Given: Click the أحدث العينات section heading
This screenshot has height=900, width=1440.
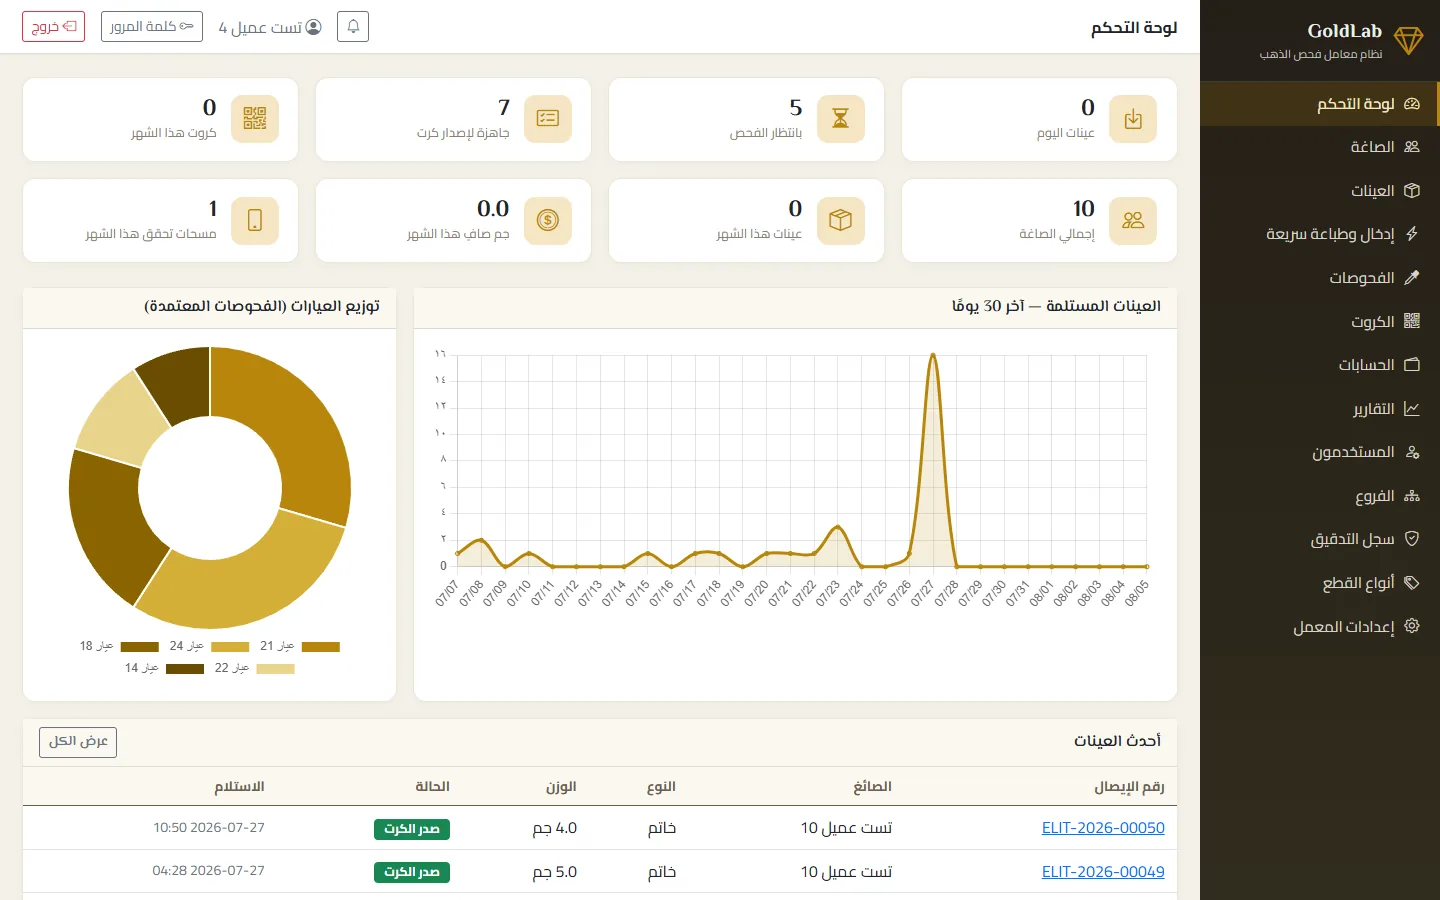Looking at the screenshot, I should click(x=1117, y=741).
